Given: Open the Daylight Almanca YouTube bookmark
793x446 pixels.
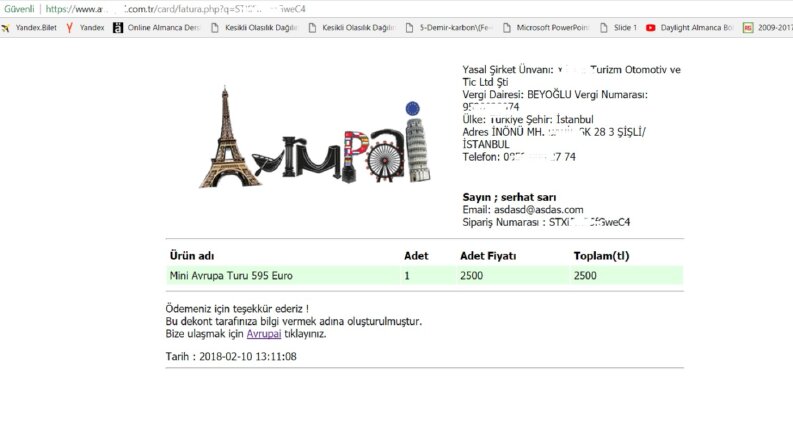Looking at the screenshot, I should [x=690, y=28].
